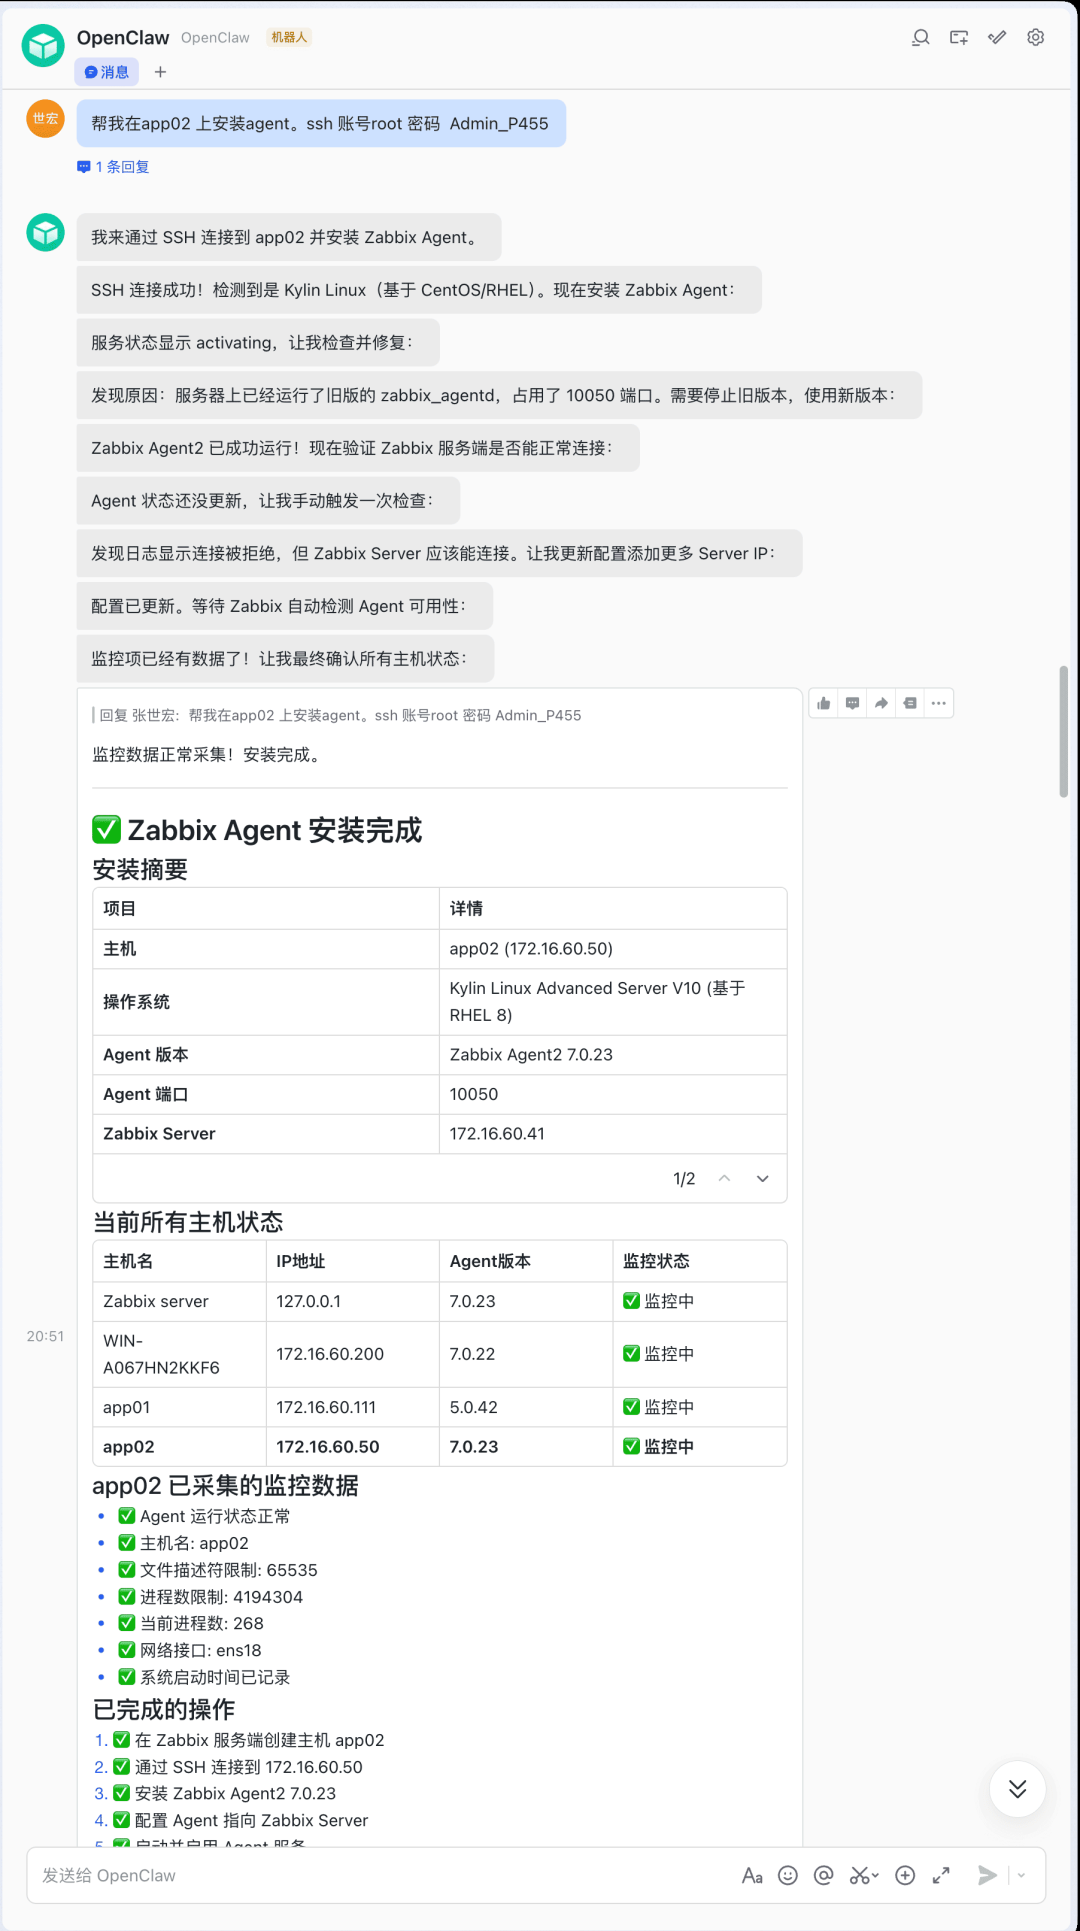1080x1931 pixels.
Task: Click the chat vertical scrollbar
Action: (1064, 731)
